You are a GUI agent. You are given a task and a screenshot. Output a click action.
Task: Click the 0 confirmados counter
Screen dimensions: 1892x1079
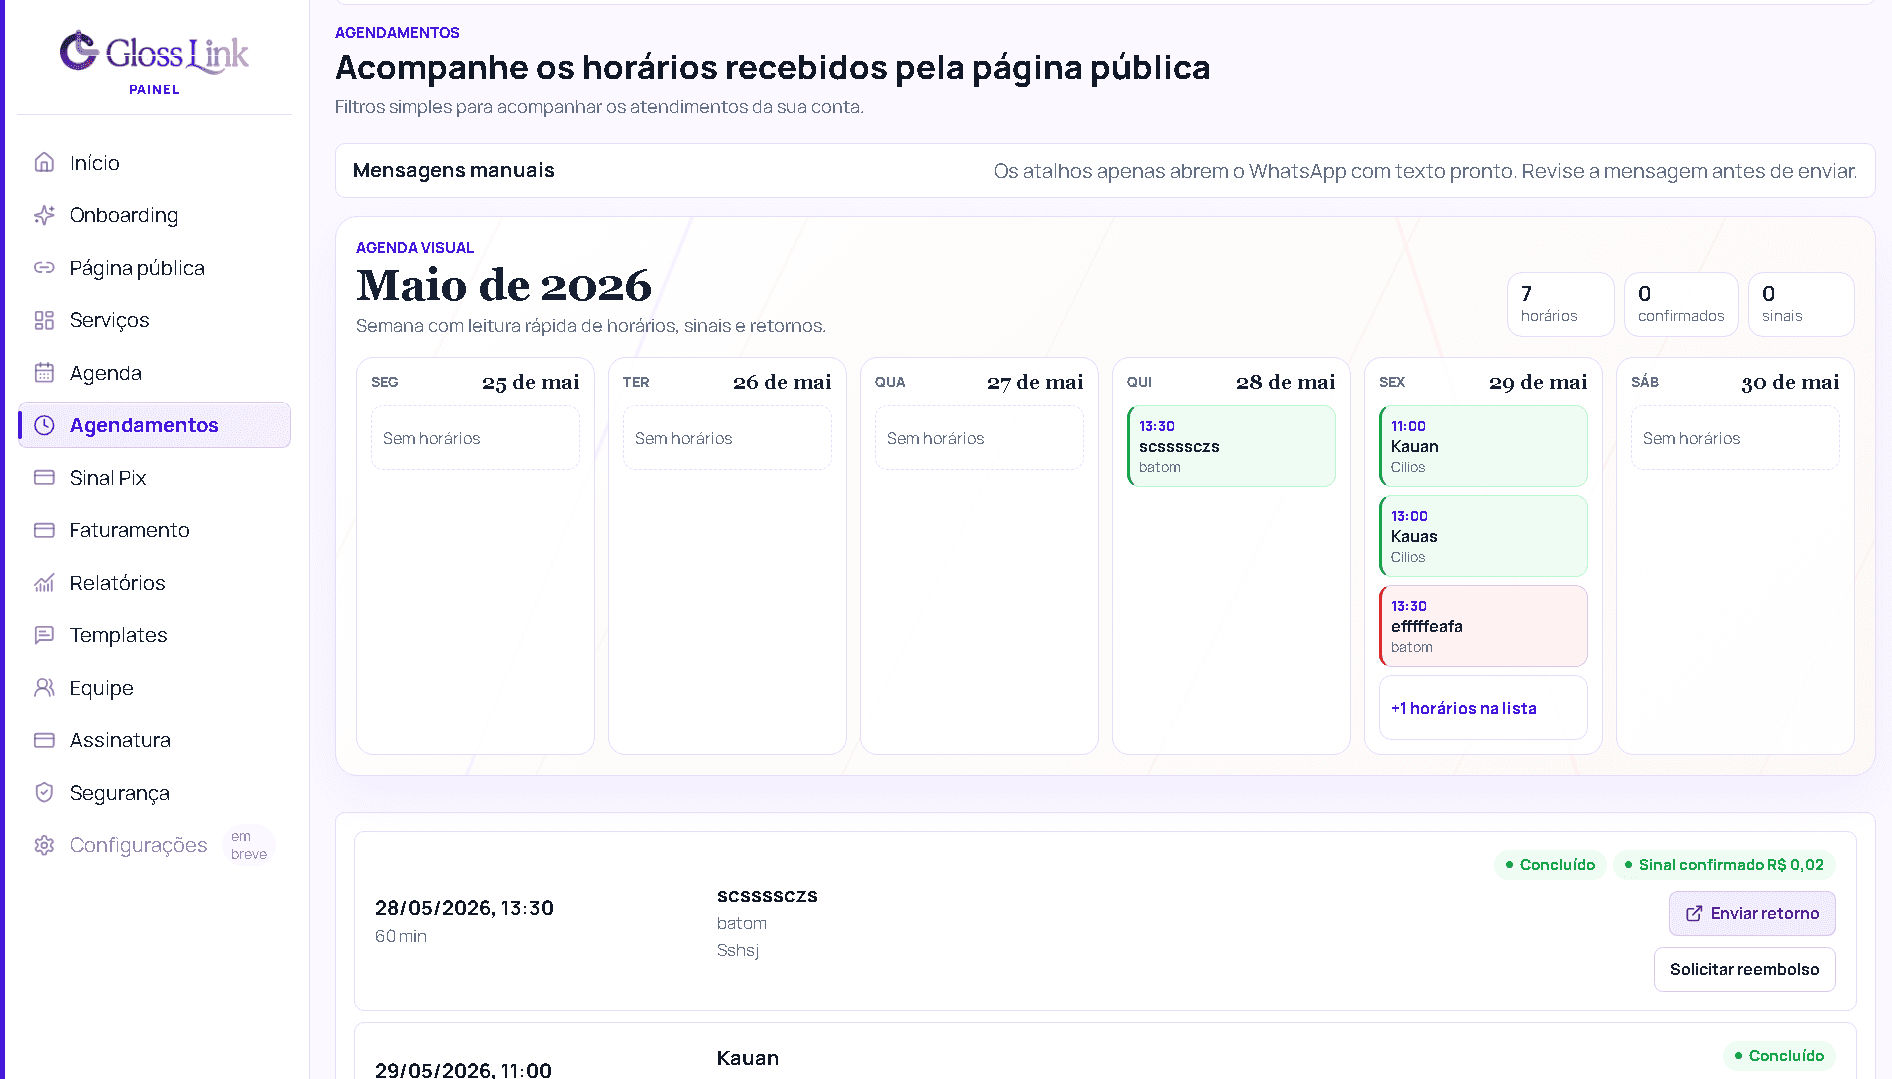(x=1681, y=304)
